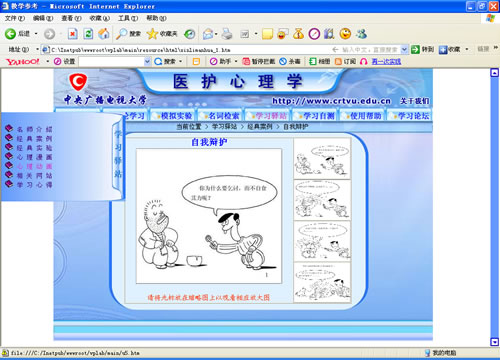Open the 文件 menu
The height and width of the screenshot is (360, 500).
pyautogui.click(x=14, y=18)
